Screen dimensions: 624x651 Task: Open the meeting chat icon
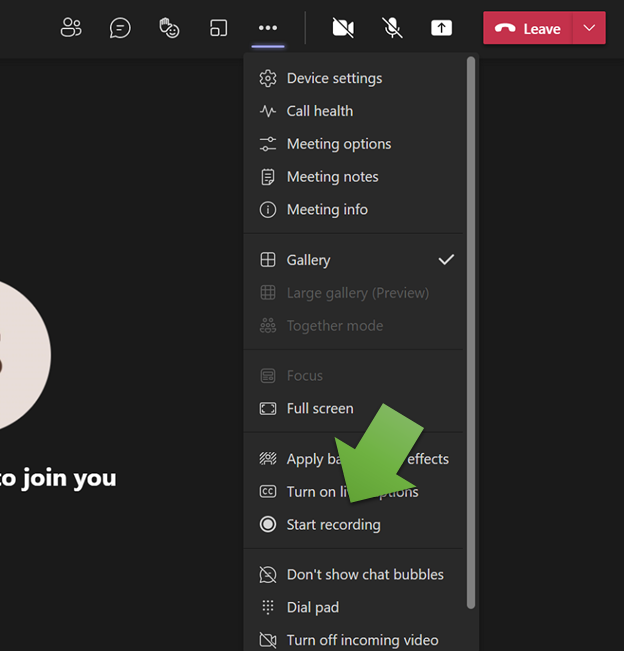120,28
